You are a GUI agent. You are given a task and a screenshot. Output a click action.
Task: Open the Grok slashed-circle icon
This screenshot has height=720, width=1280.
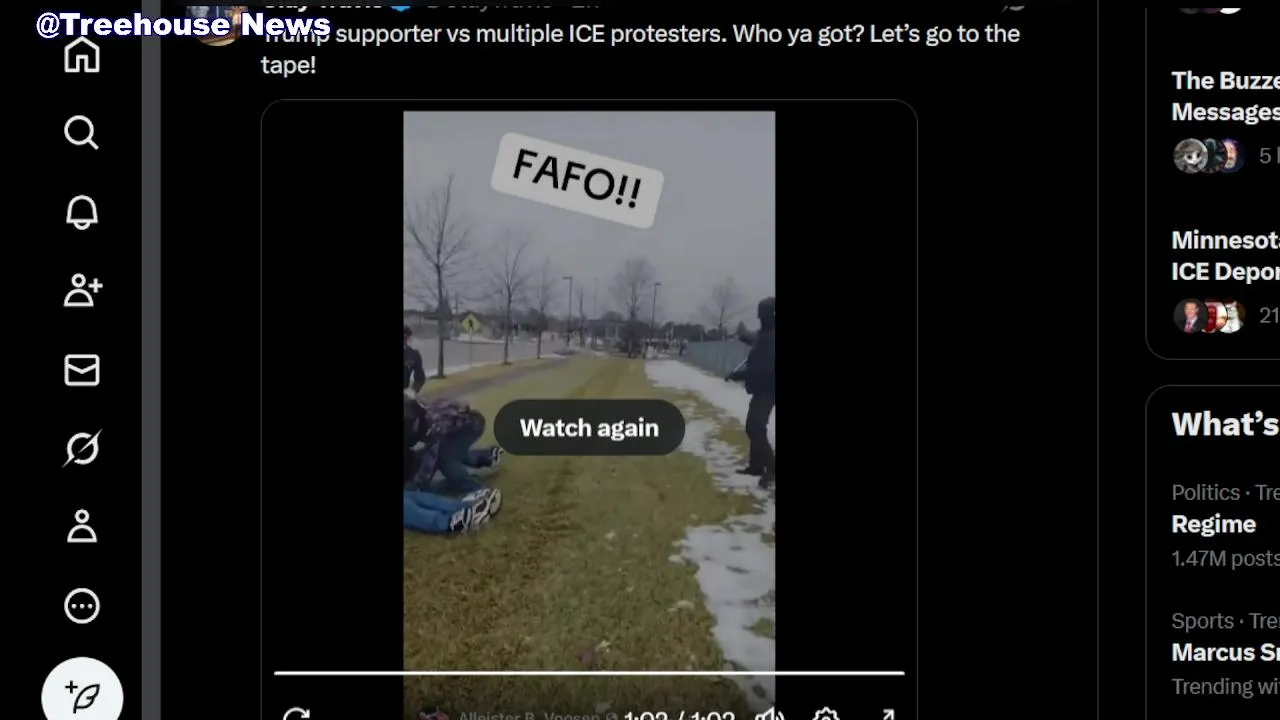click(82, 448)
